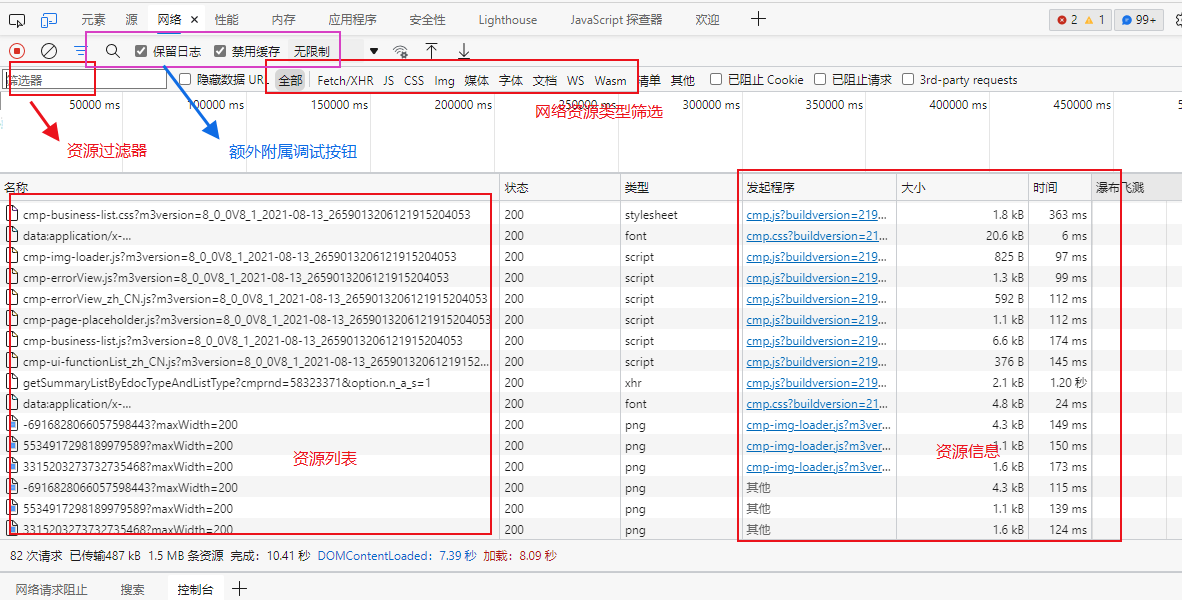Image resolution: width=1182 pixels, height=600 pixels.
Task: Enable the 已阻止 Cookie checkbox
Action: [716, 80]
